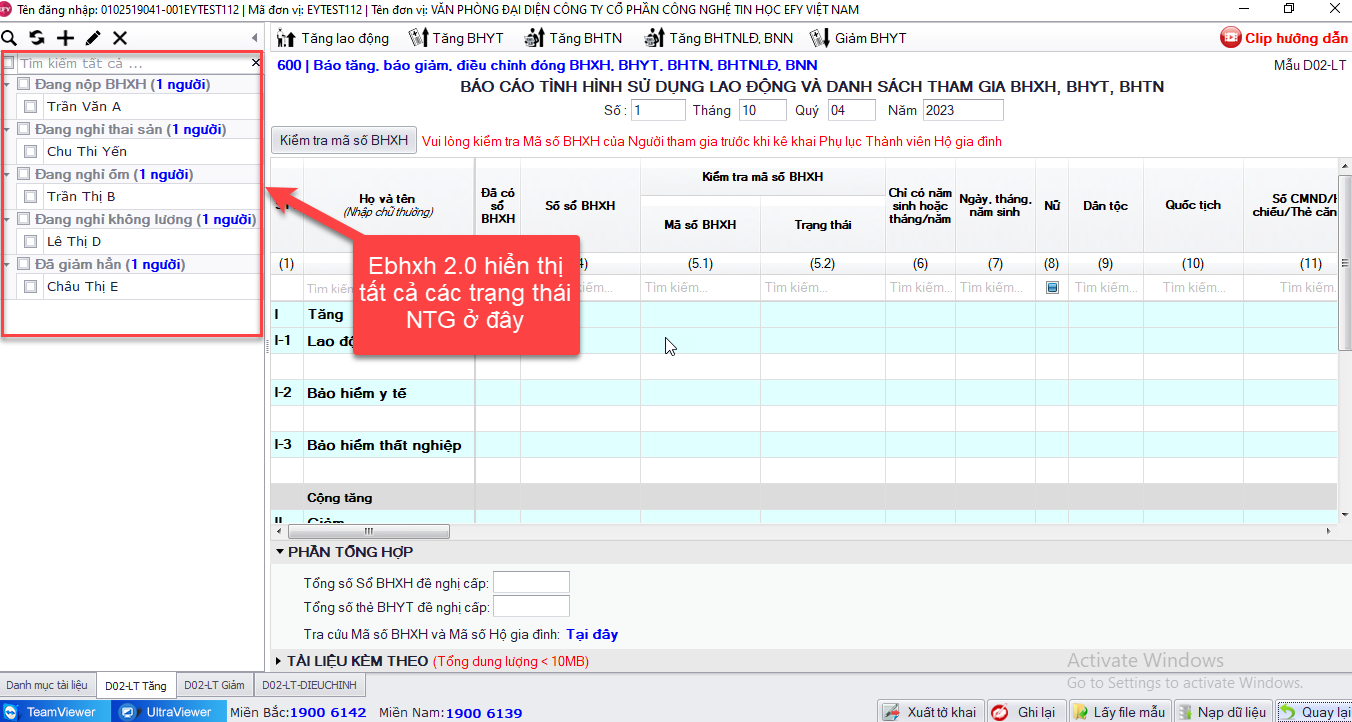Image resolution: width=1352 pixels, height=722 pixels.
Task: Click the X delete icon in left toolbar
Action: 120,38
